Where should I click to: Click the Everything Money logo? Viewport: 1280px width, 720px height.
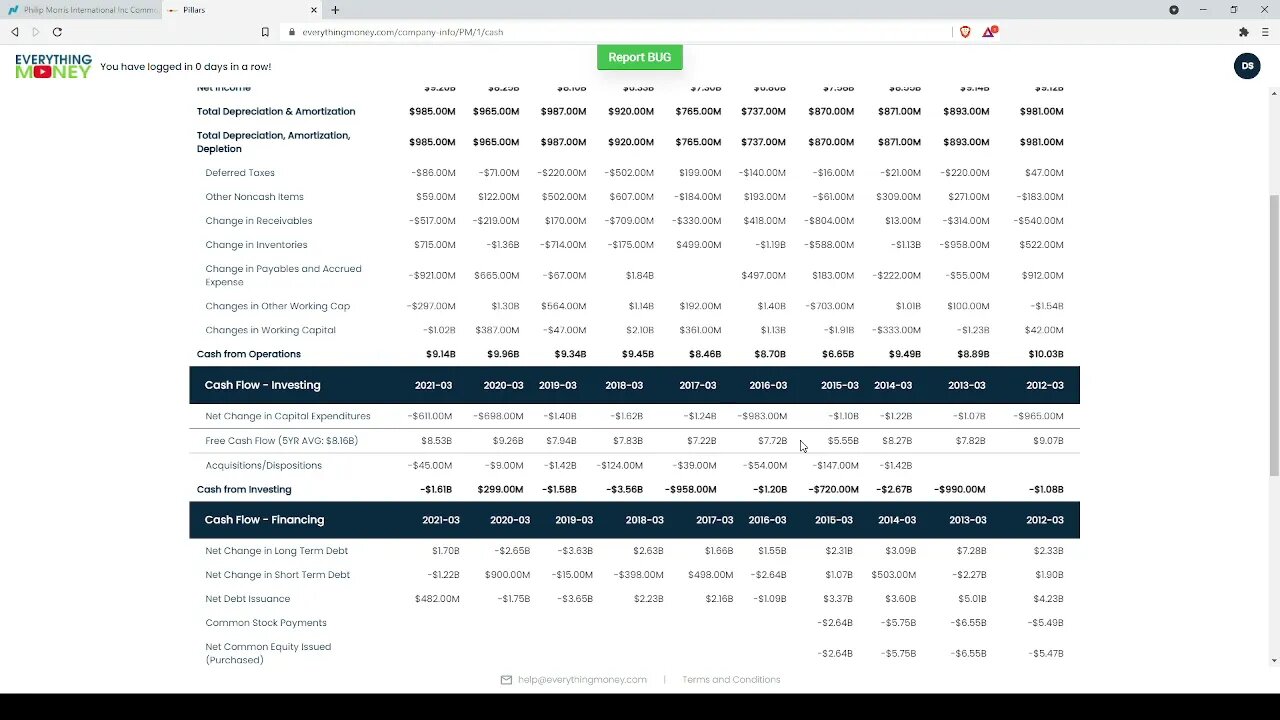[x=53, y=66]
